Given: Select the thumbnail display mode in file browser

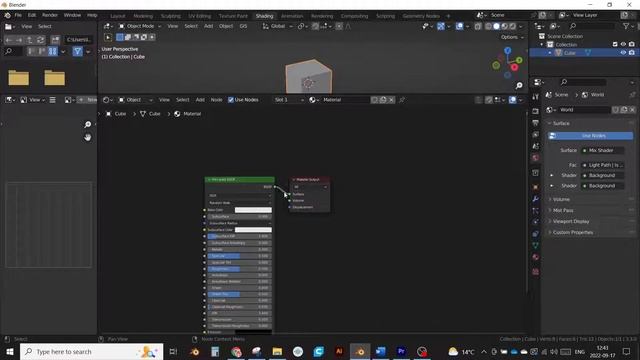Looking at the screenshot, I should click(x=53, y=51).
